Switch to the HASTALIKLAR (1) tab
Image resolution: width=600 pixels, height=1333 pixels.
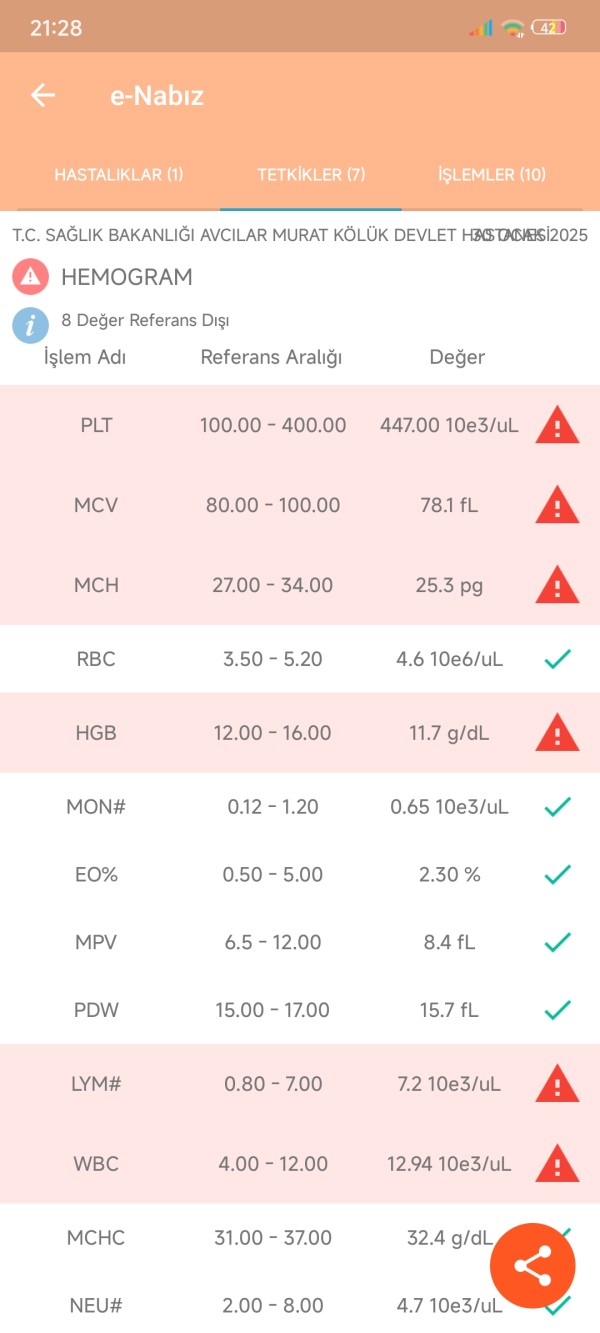pos(119,175)
